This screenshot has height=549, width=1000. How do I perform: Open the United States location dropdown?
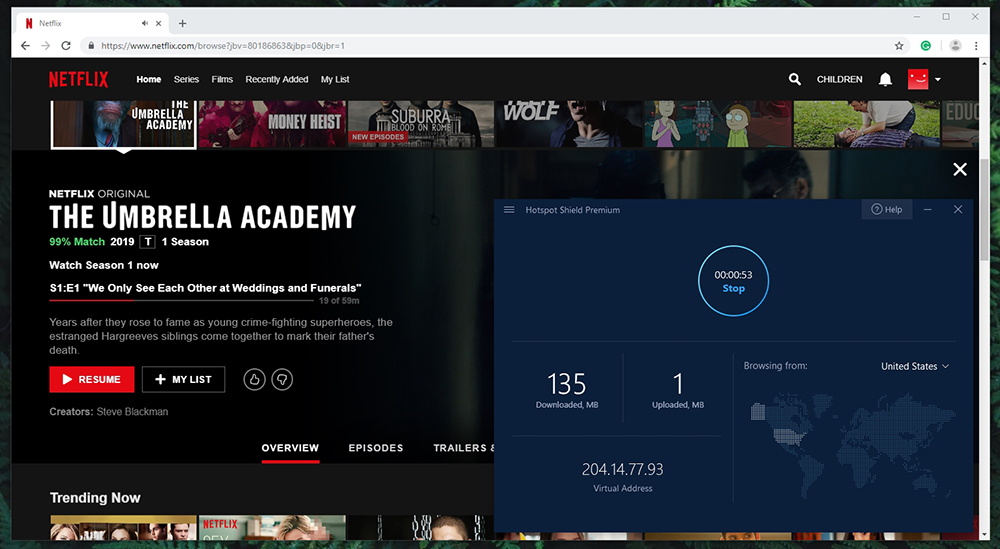[915, 366]
